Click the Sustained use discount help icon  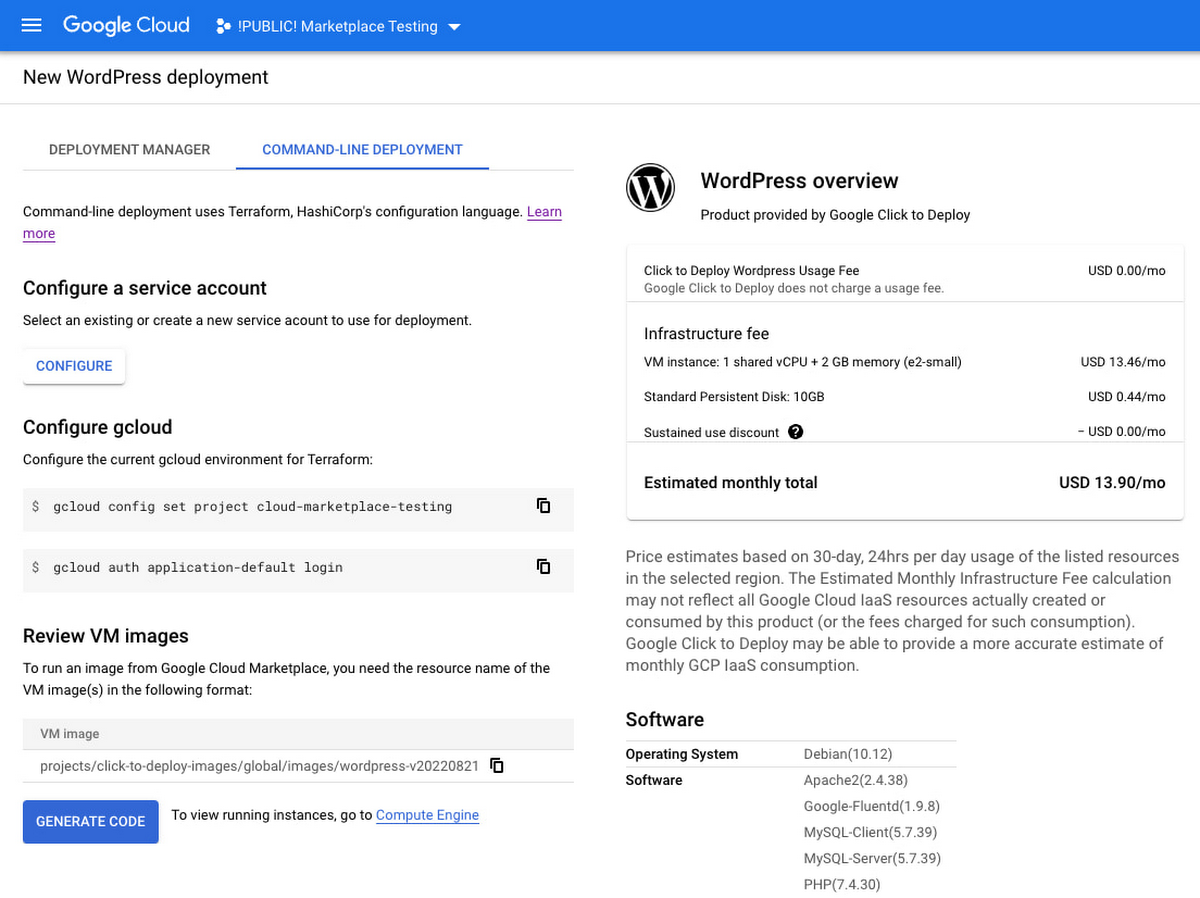(796, 432)
